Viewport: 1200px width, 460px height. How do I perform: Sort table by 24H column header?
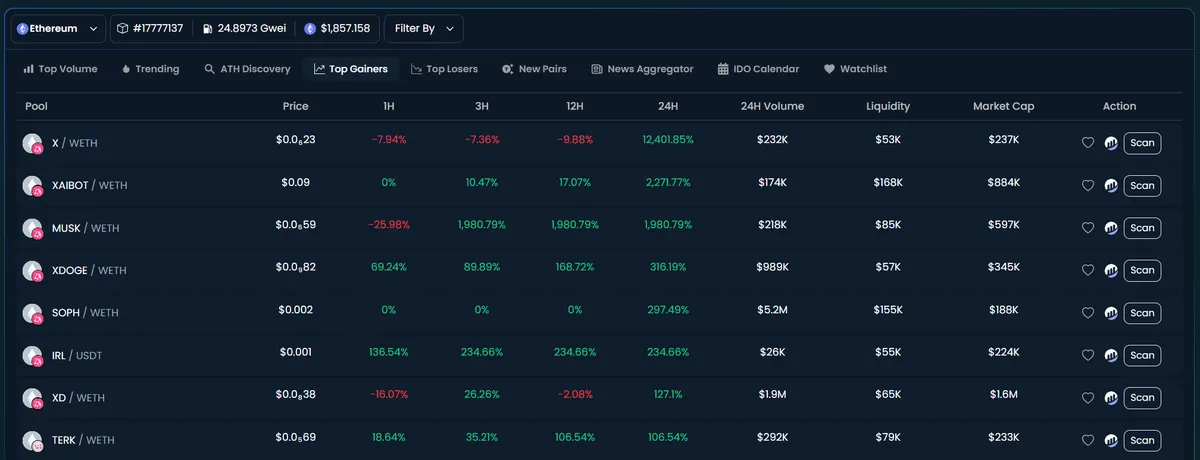(668, 106)
